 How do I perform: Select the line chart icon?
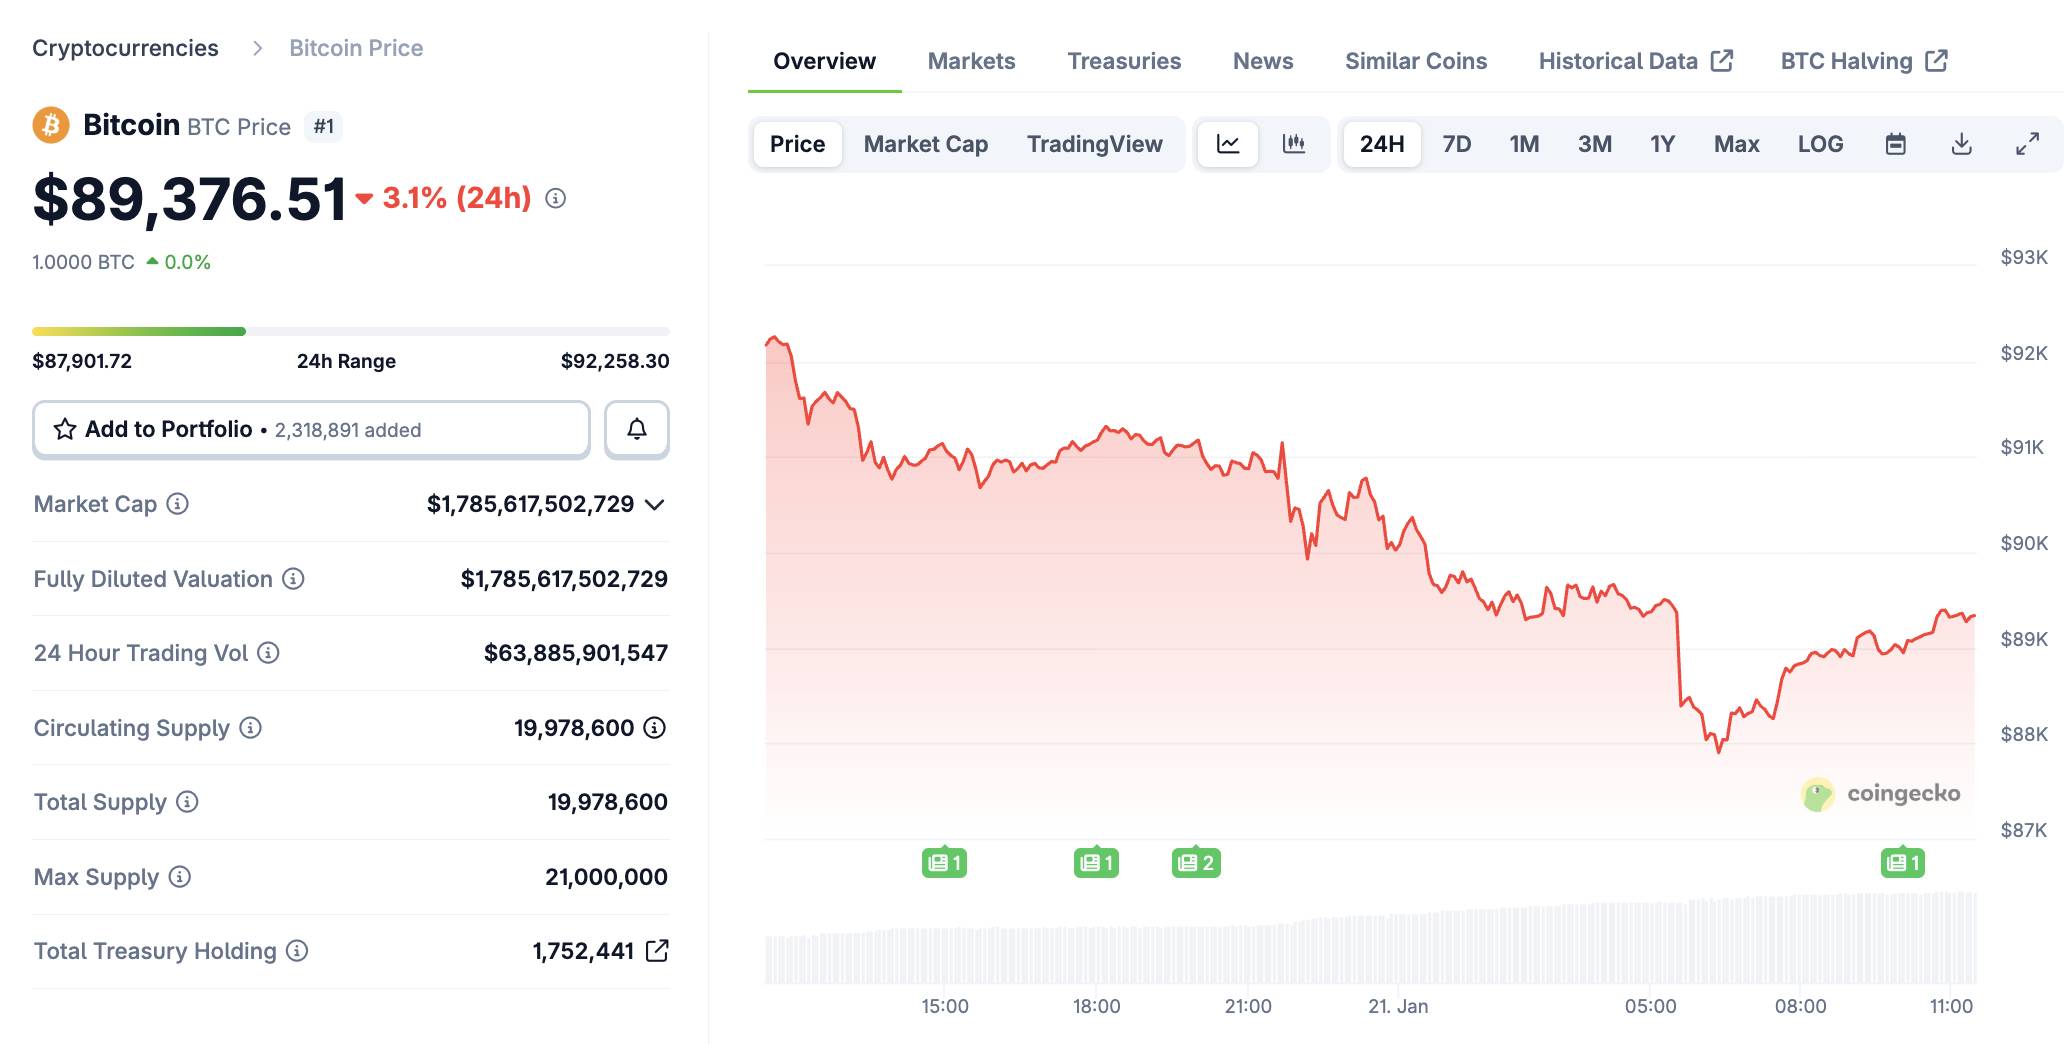(x=1227, y=143)
